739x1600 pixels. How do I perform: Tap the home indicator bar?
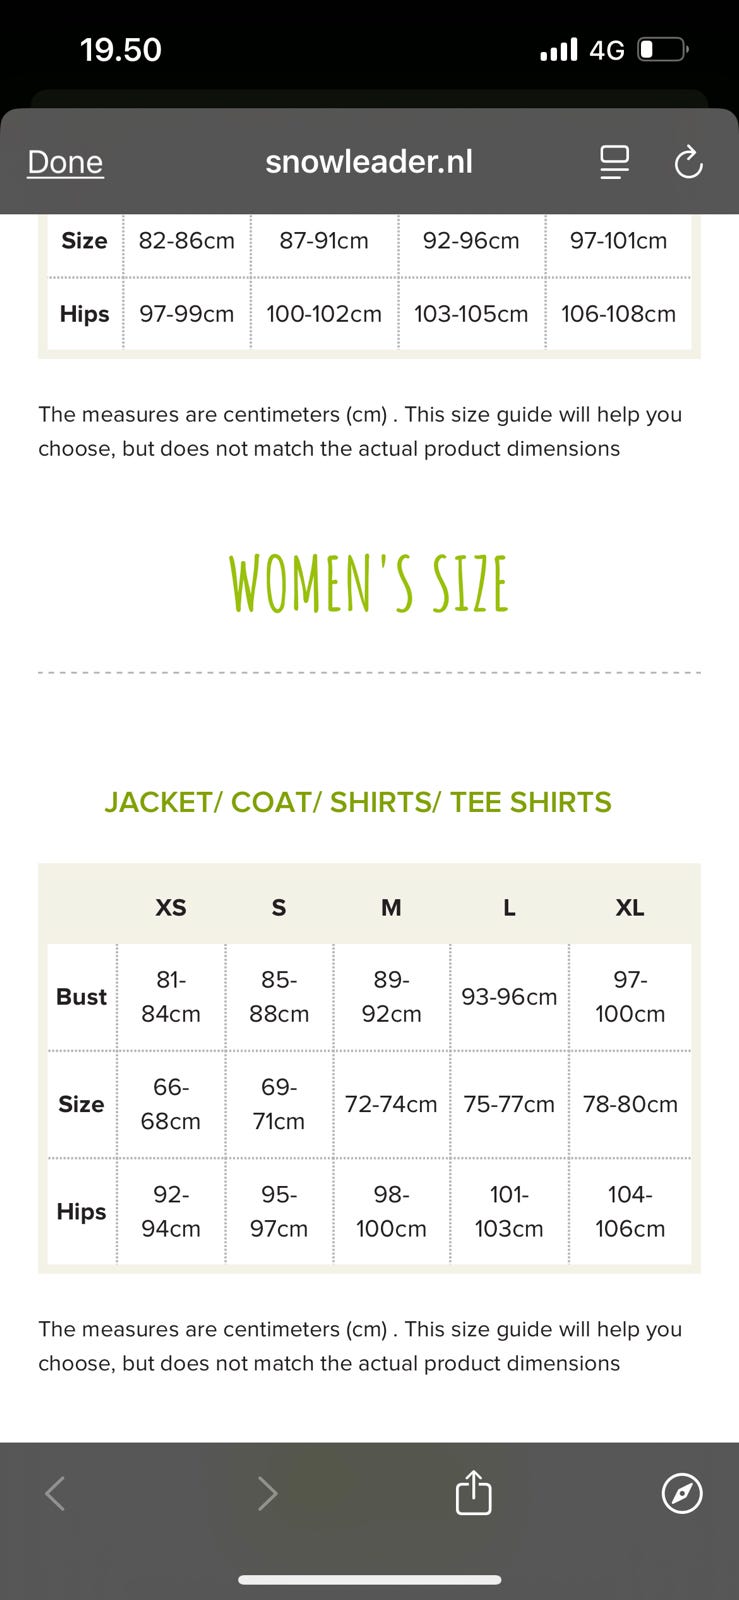tap(369, 1580)
